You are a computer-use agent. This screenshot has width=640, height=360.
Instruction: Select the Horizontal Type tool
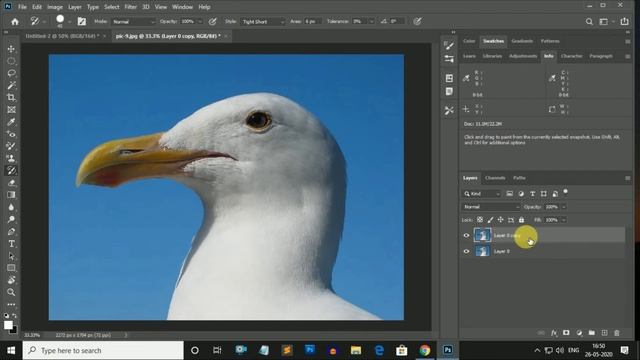11,244
